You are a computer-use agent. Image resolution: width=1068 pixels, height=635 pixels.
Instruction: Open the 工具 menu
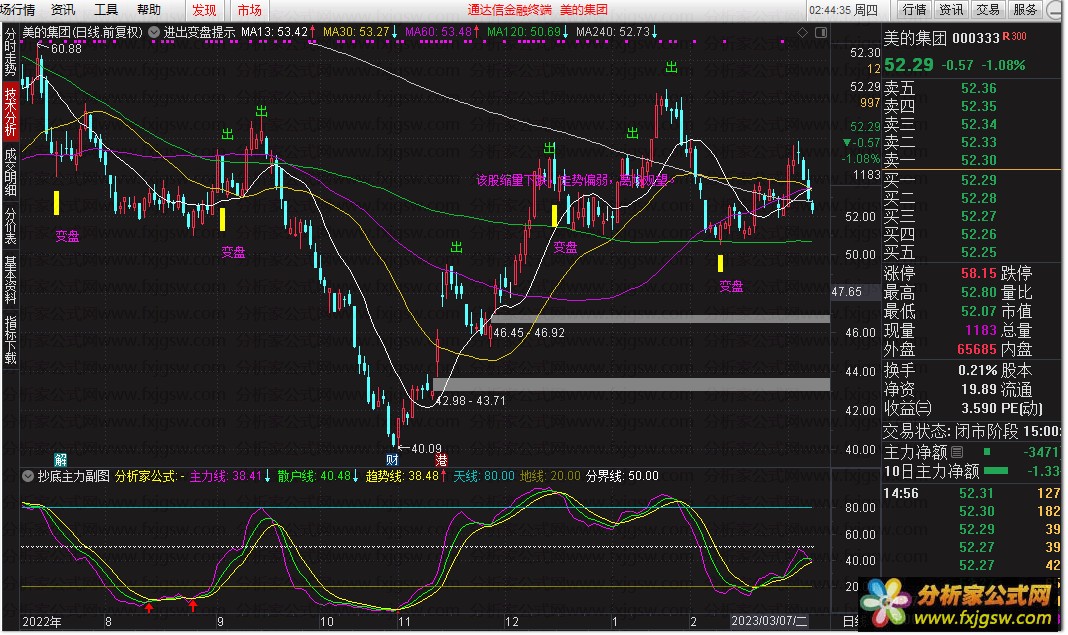coord(106,10)
